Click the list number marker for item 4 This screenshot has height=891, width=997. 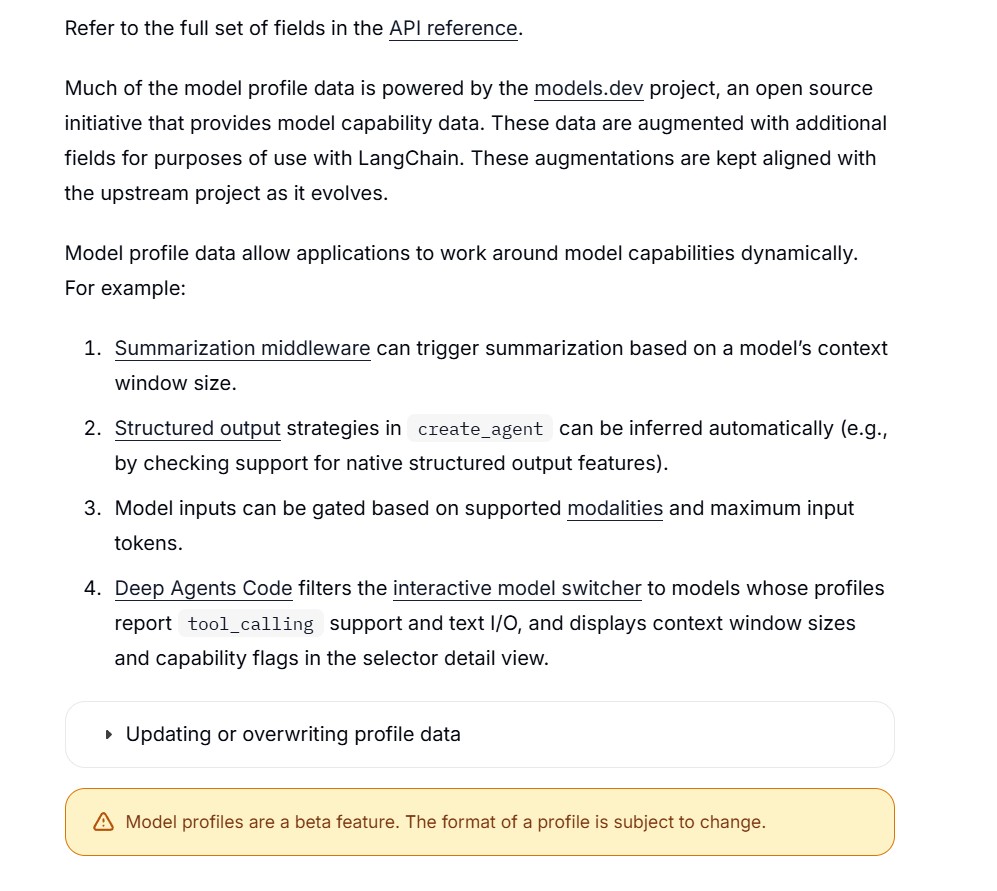pos(93,589)
